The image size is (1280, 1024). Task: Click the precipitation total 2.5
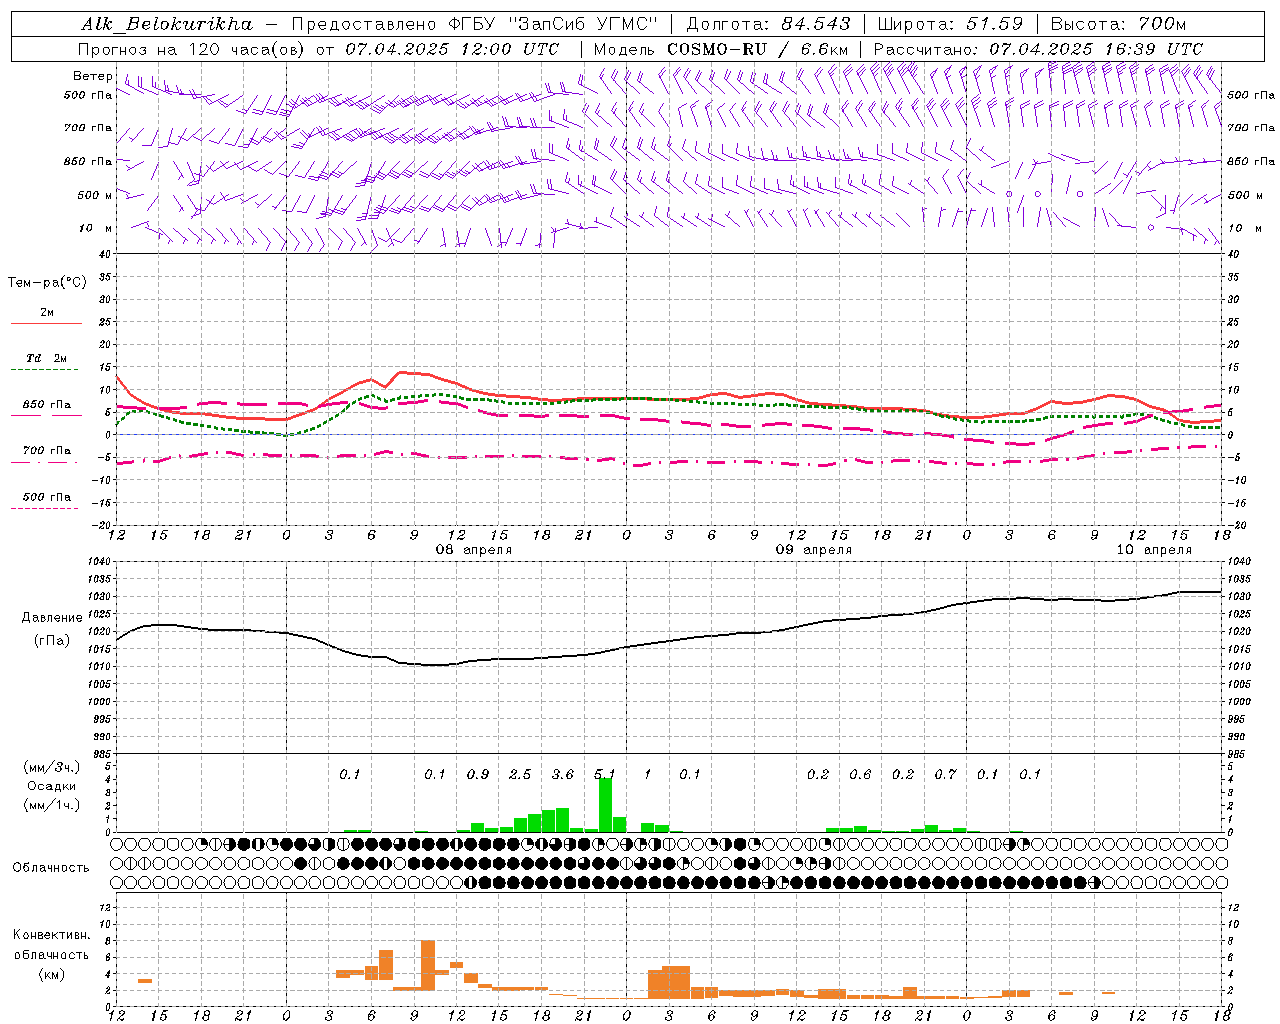(520, 774)
